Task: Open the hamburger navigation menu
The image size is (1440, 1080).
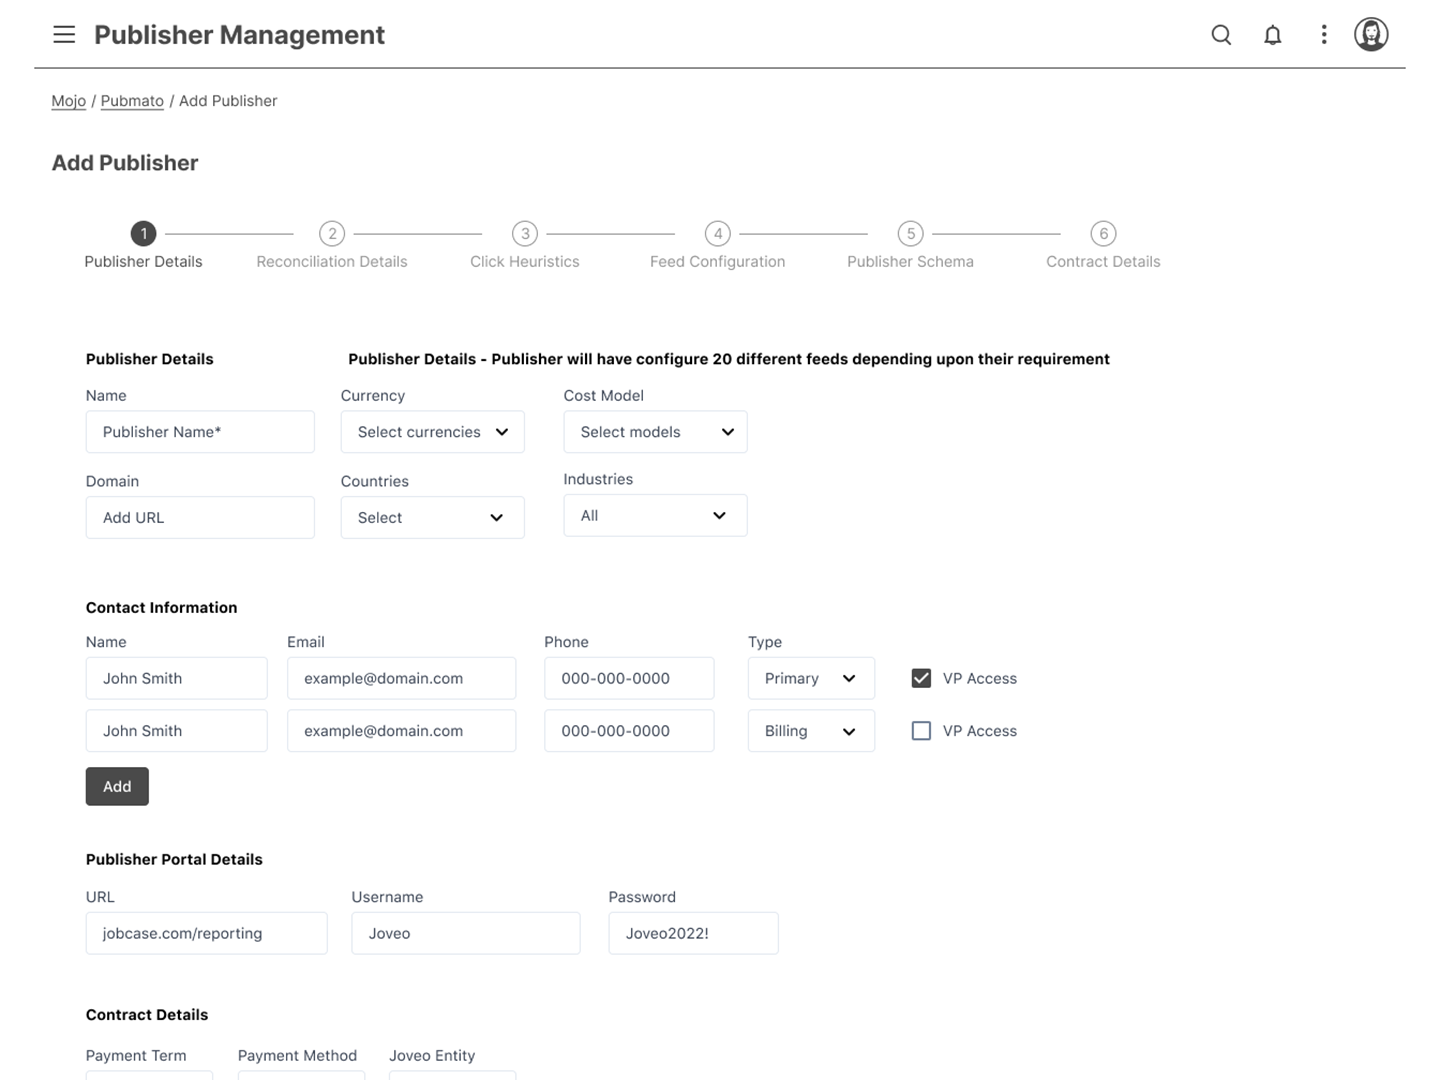Action: [64, 35]
